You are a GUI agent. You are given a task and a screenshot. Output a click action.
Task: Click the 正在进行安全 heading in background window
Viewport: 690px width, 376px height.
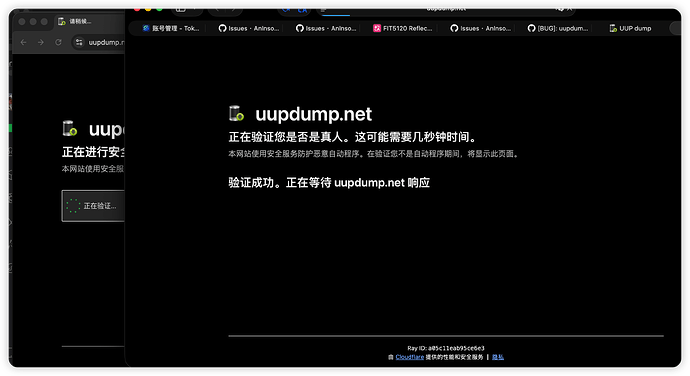click(x=94, y=152)
